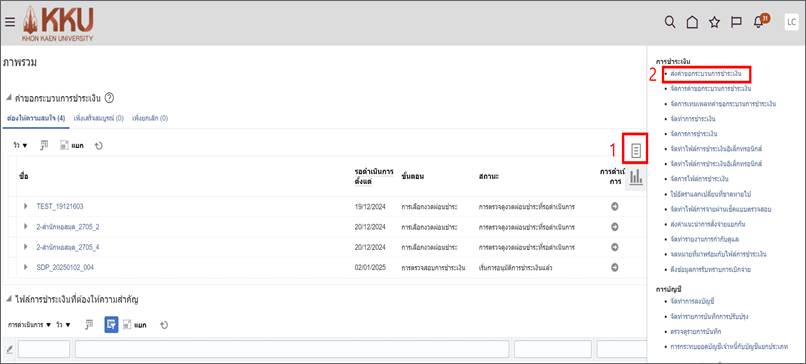The width and height of the screenshot is (806, 364).
Task: Switch to the เพิ่งยกเลิก (0) tab
Action: tap(150, 118)
